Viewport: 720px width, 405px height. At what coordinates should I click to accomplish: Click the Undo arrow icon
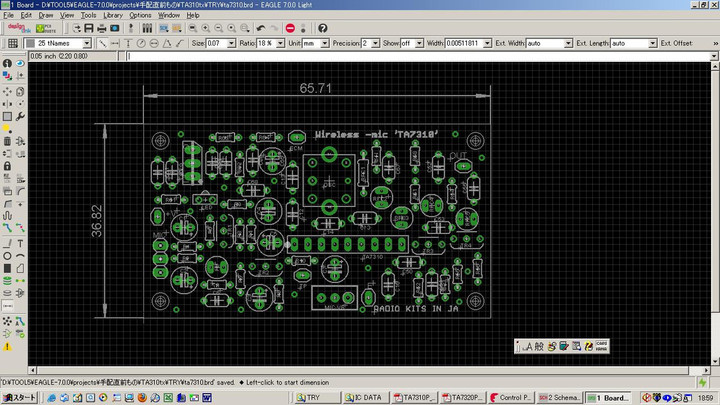[261, 28]
